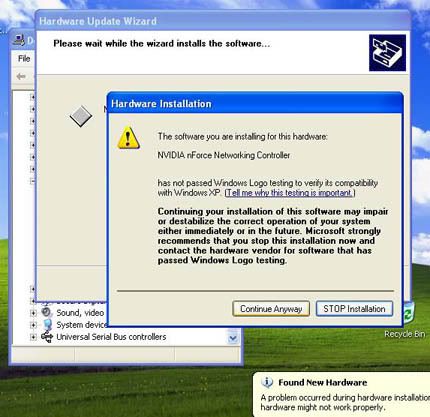Screen dimensions: 430x417
Task: Click the gray diamond device icon in wizard
Action: [x=81, y=116]
